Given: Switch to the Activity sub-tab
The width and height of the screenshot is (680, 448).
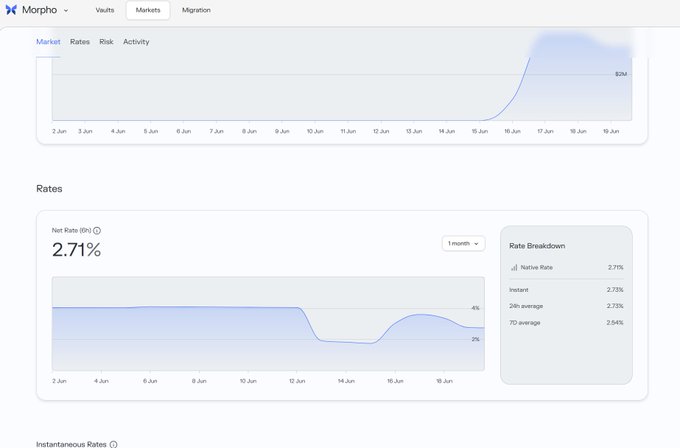Looking at the screenshot, I should click(x=136, y=42).
